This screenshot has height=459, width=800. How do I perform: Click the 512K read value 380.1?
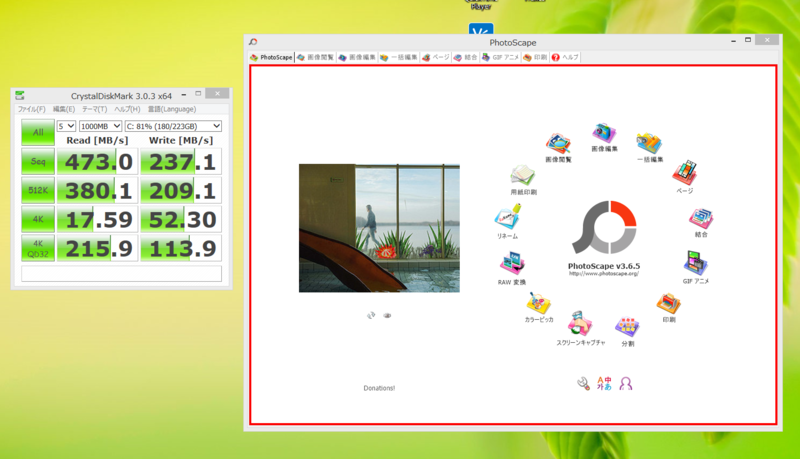[x=97, y=190]
